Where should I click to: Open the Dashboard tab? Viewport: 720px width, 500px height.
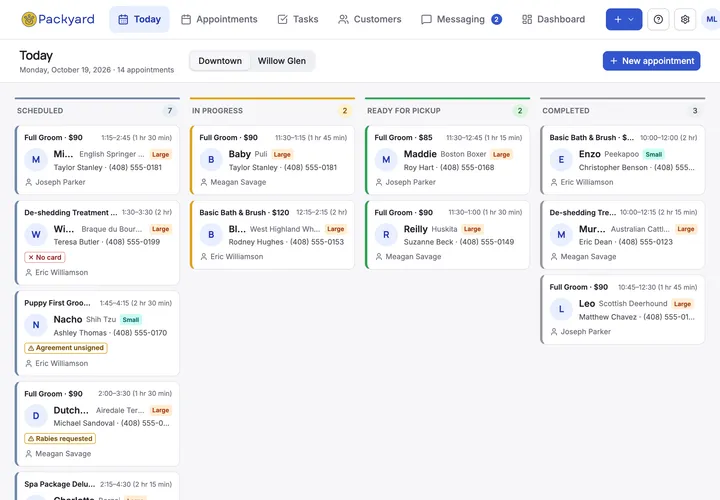coord(554,19)
